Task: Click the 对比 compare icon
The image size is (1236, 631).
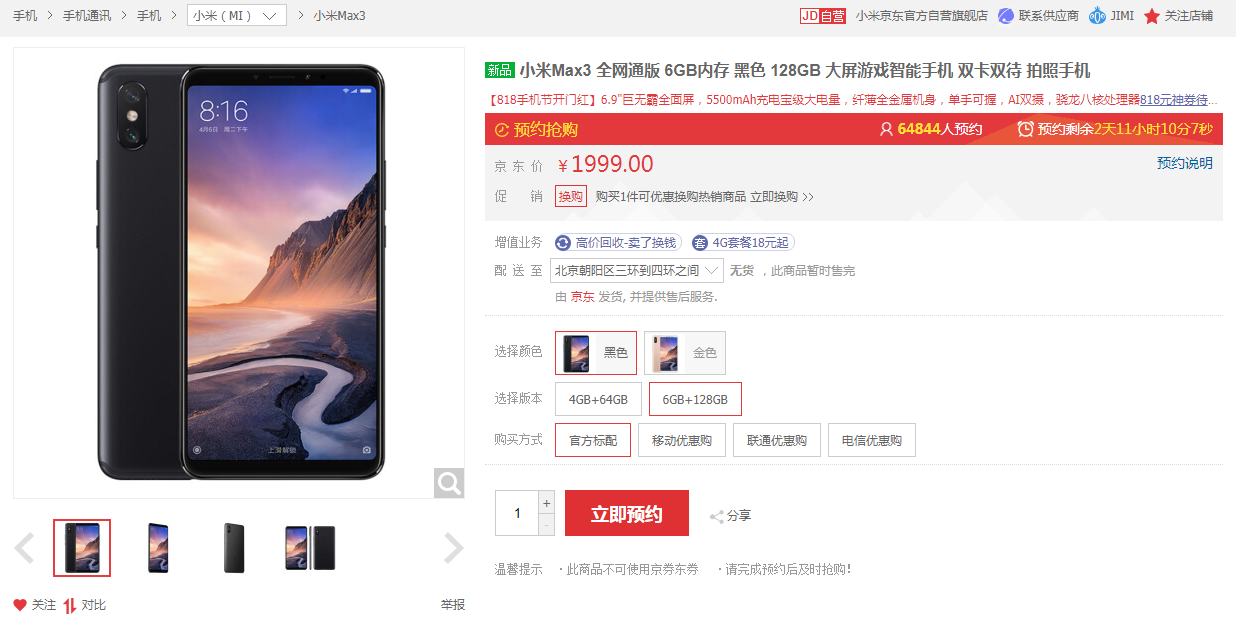Action: pyautogui.click(x=70, y=605)
